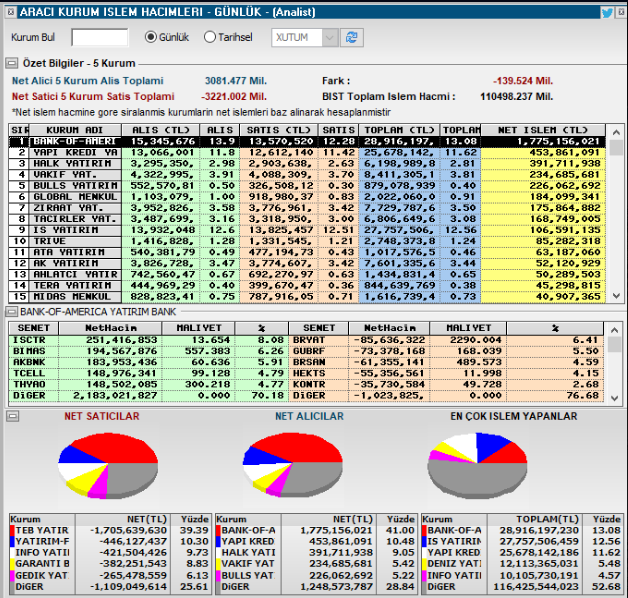Image resolution: width=628 pixels, height=598 pixels.
Task: Collapse the BANK-OF-AMERICA YATIRIM BANK section
Action: [x=12, y=312]
